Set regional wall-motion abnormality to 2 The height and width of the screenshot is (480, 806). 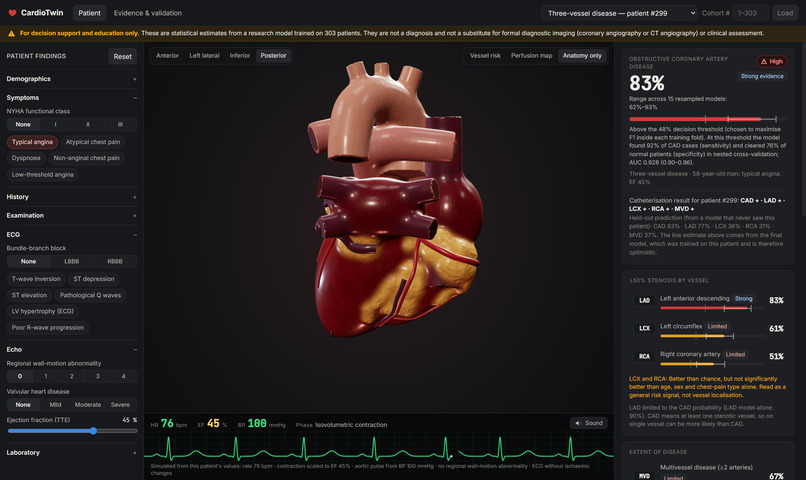(x=71, y=376)
